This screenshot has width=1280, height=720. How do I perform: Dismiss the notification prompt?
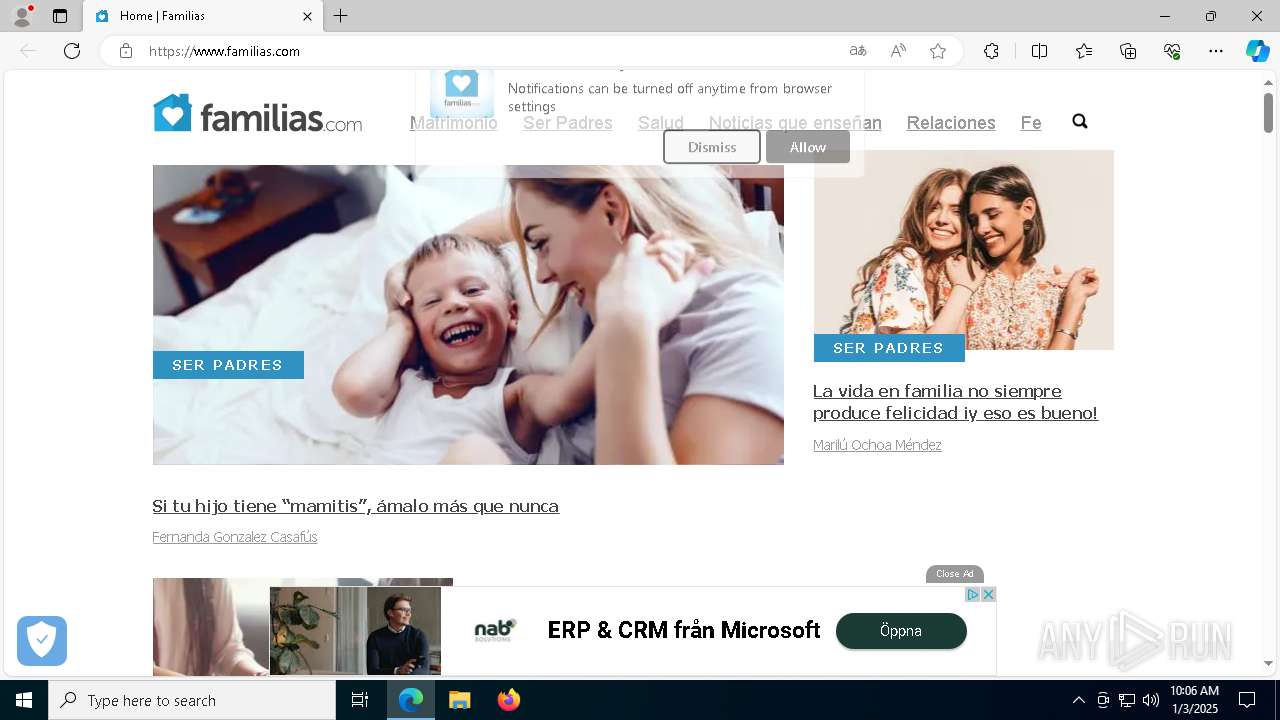(712, 147)
